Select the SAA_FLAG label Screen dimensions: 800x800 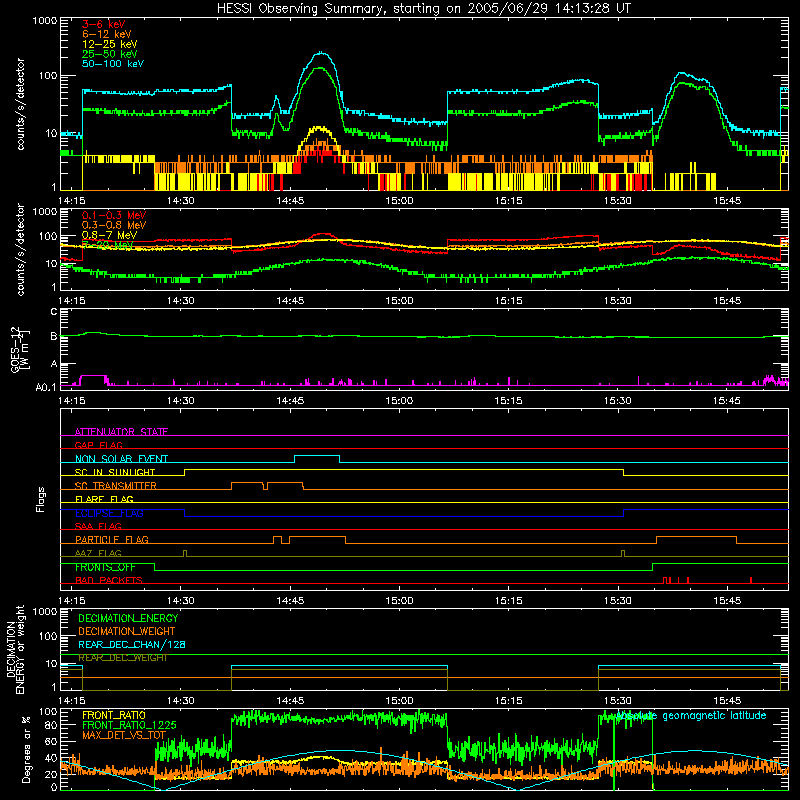point(98,526)
